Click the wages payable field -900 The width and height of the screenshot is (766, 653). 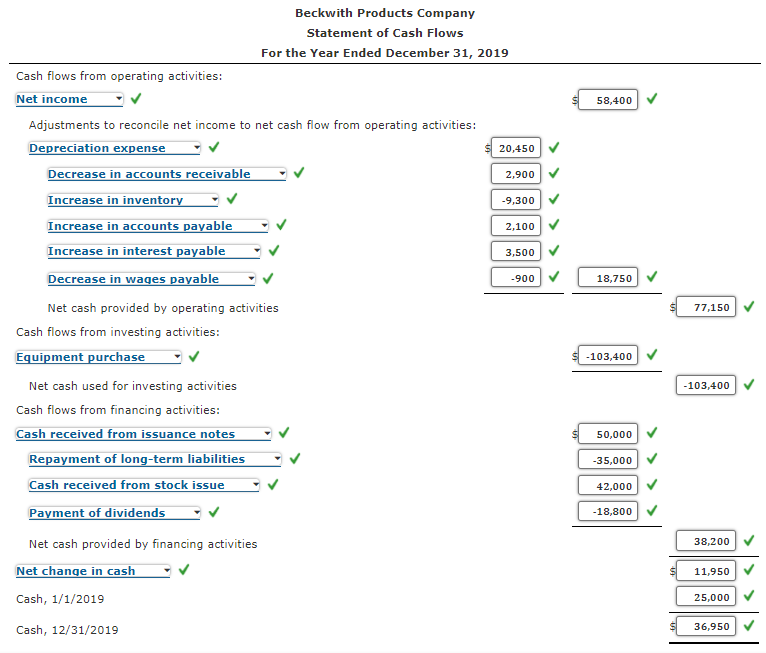coord(516,277)
